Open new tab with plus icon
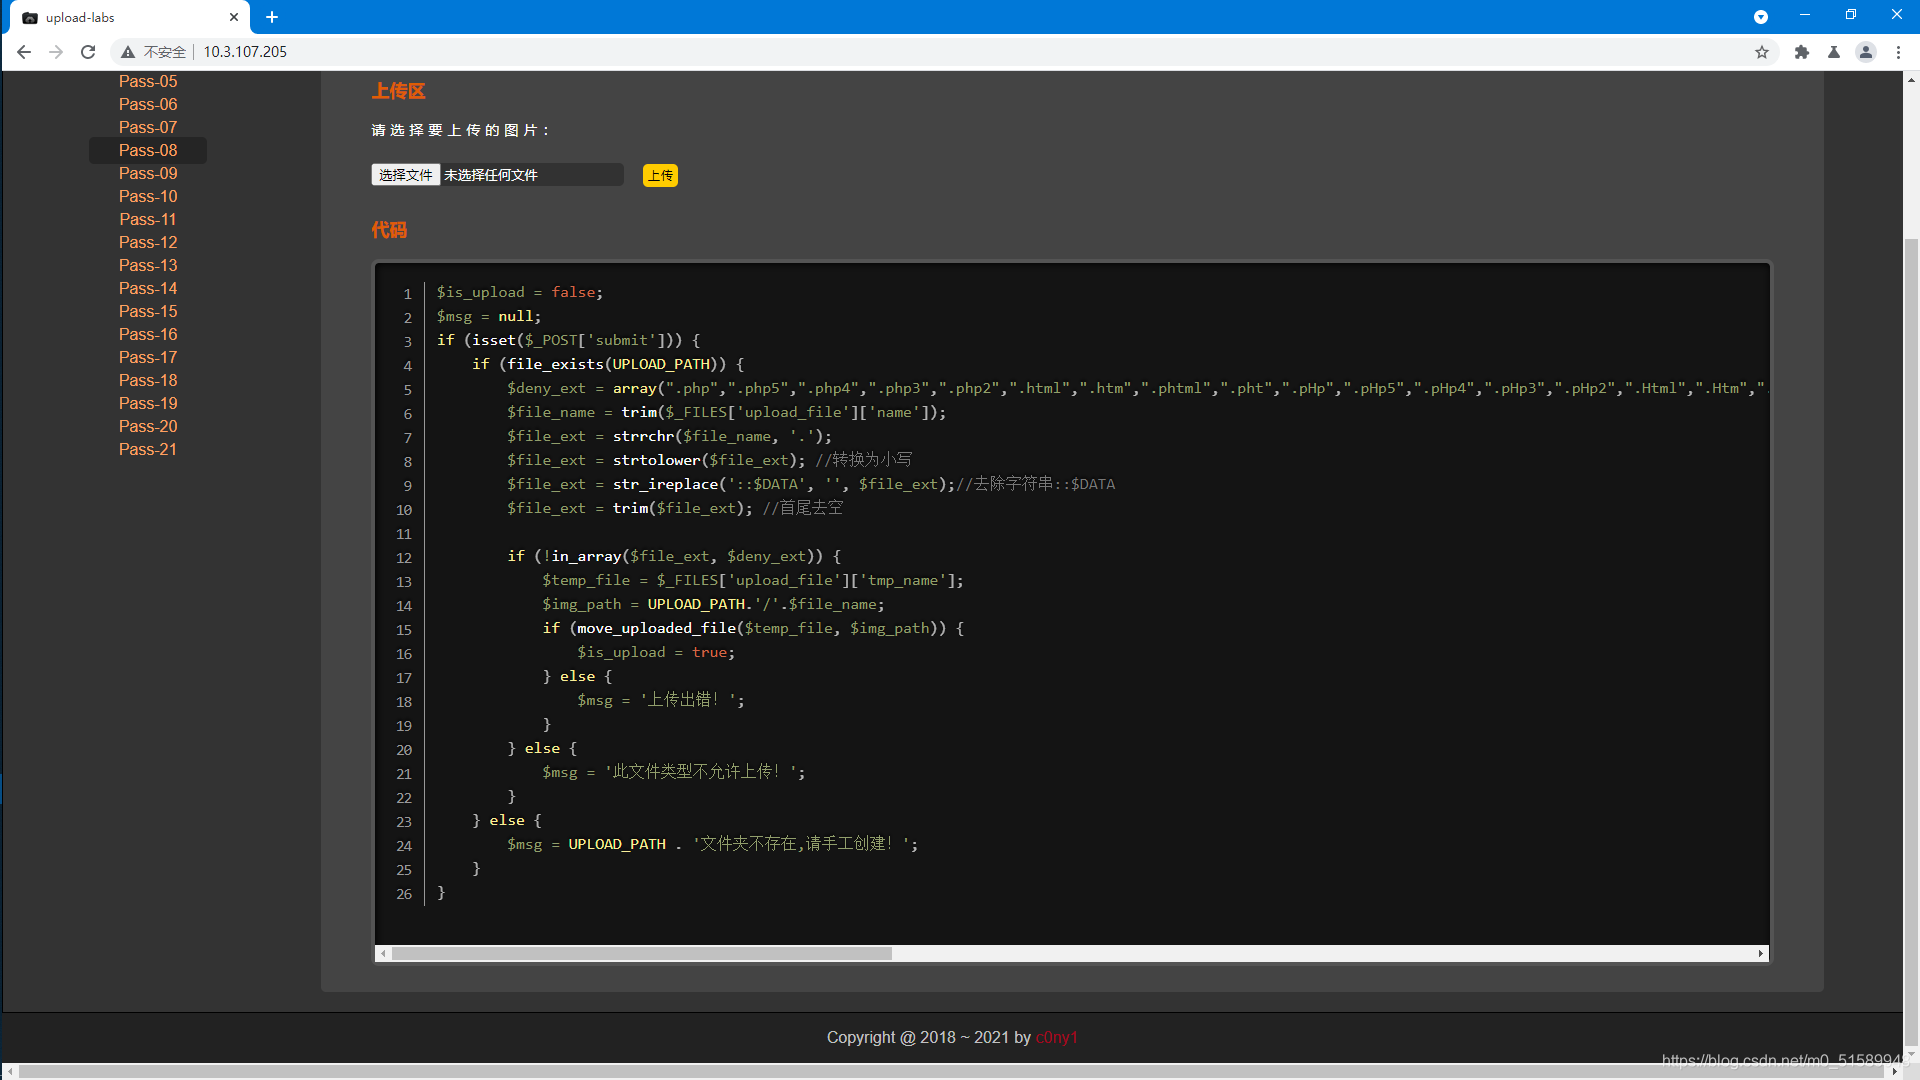Viewport: 1920px width, 1080px height. click(x=272, y=17)
